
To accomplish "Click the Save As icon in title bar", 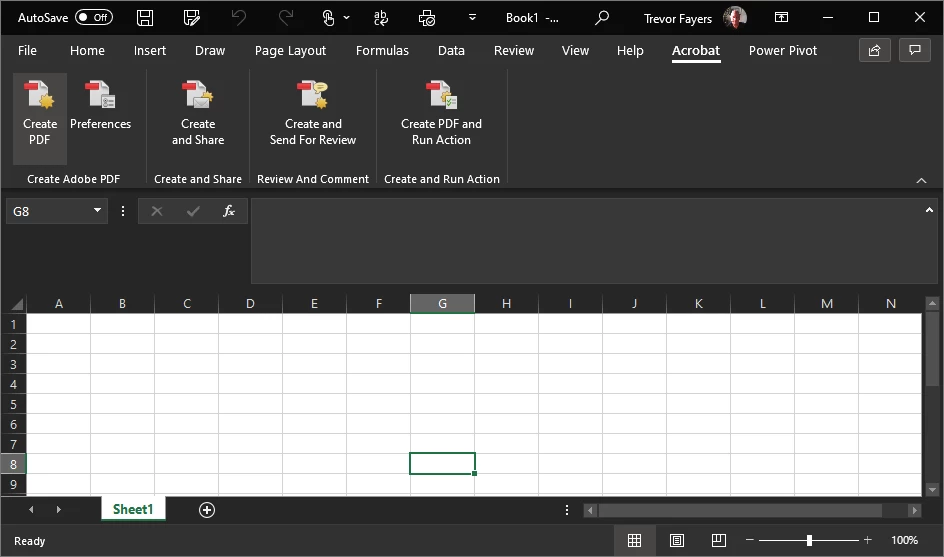I will pyautogui.click(x=191, y=18).
